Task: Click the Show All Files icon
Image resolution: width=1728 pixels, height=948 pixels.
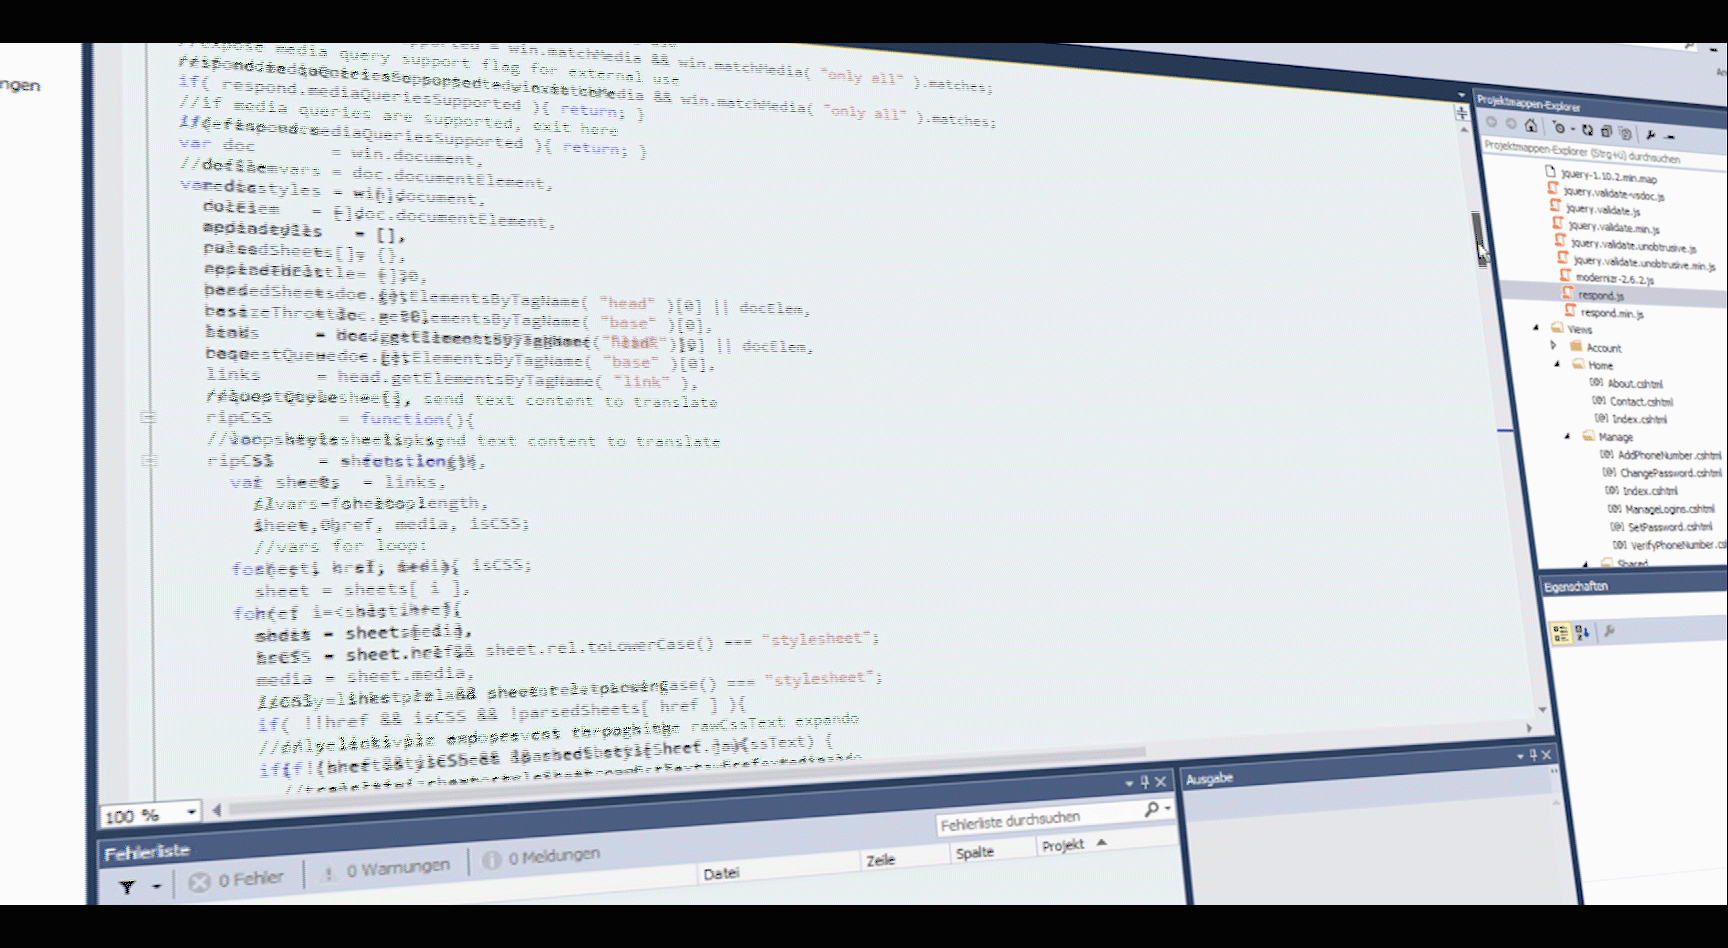Action: pos(1625,133)
